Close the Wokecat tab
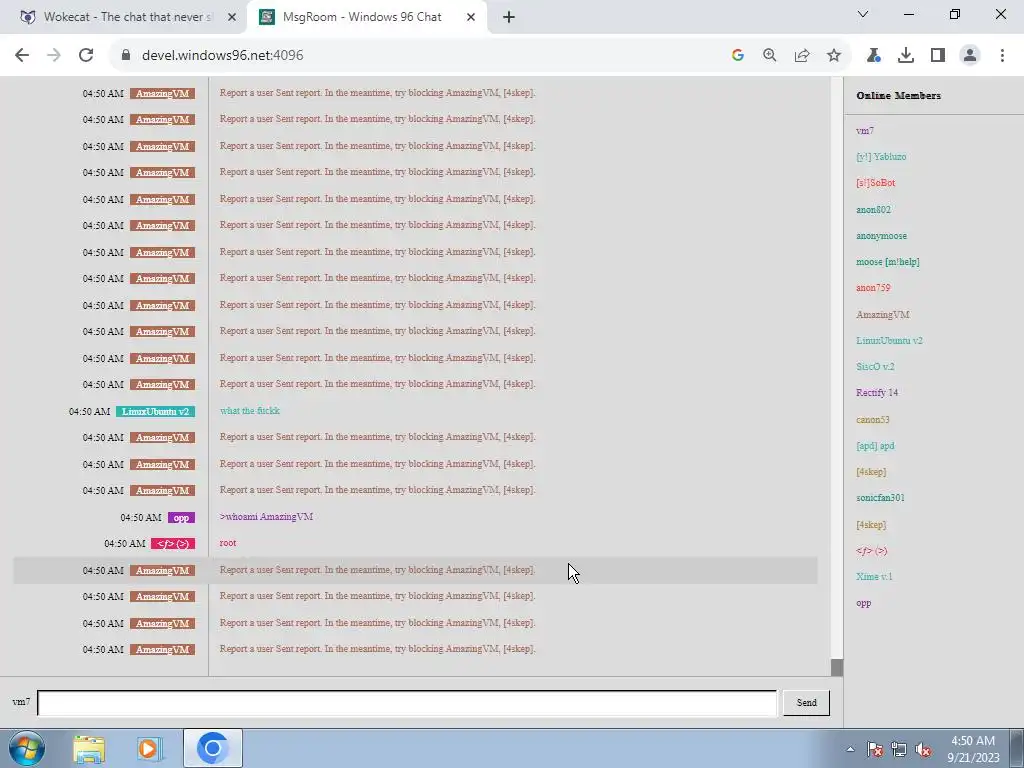The image size is (1024, 768). [232, 17]
